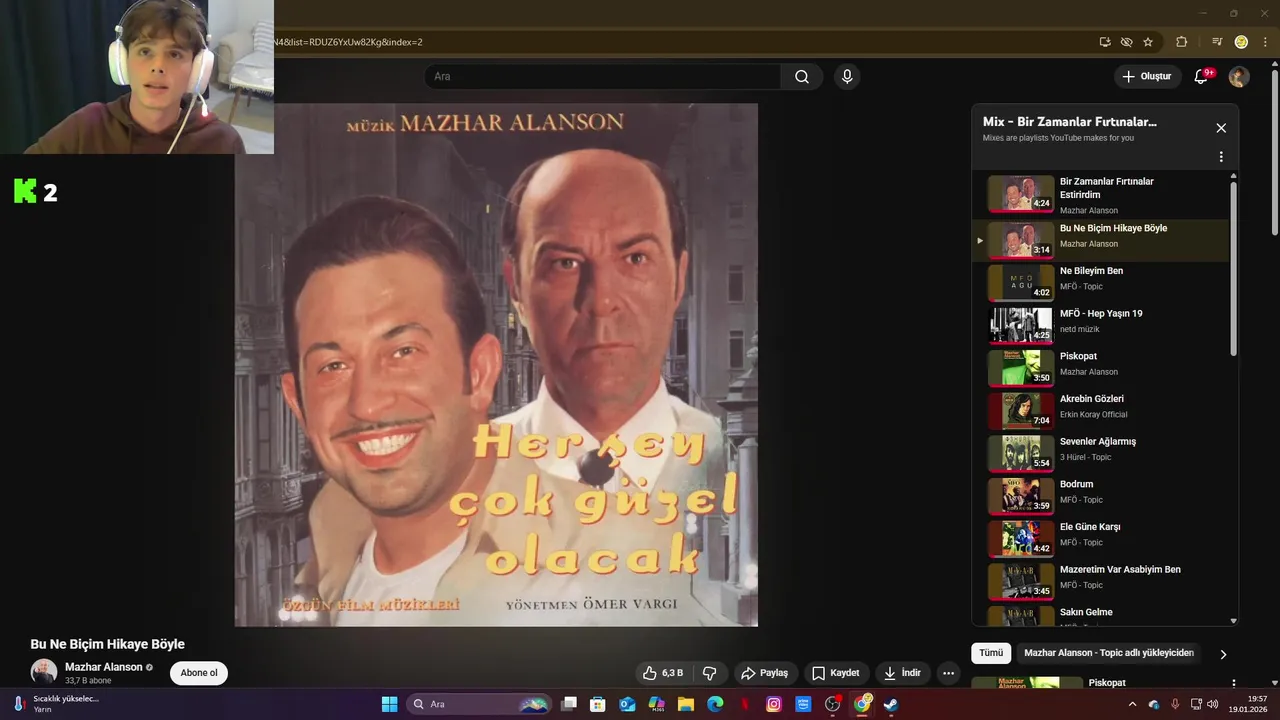Play Piskopat in the mix list
Viewport: 1280px width, 720px height.
1100,368
